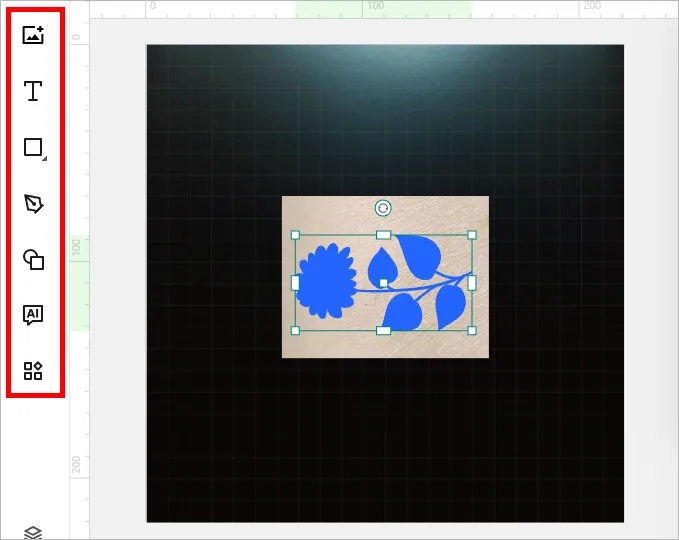Click the bottom-left selection corner handle
The image size is (679, 540).
coord(295,331)
